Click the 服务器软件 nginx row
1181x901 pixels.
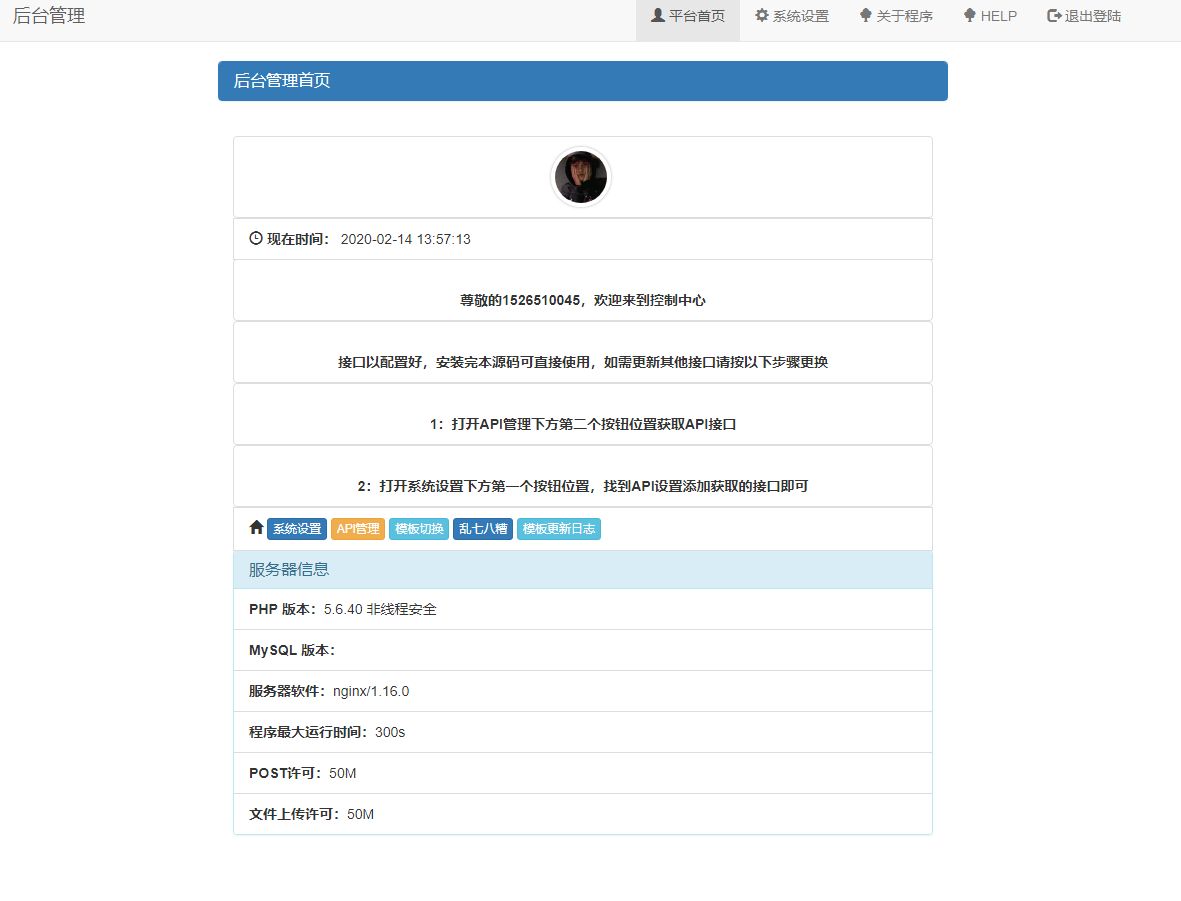pos(582,691)
